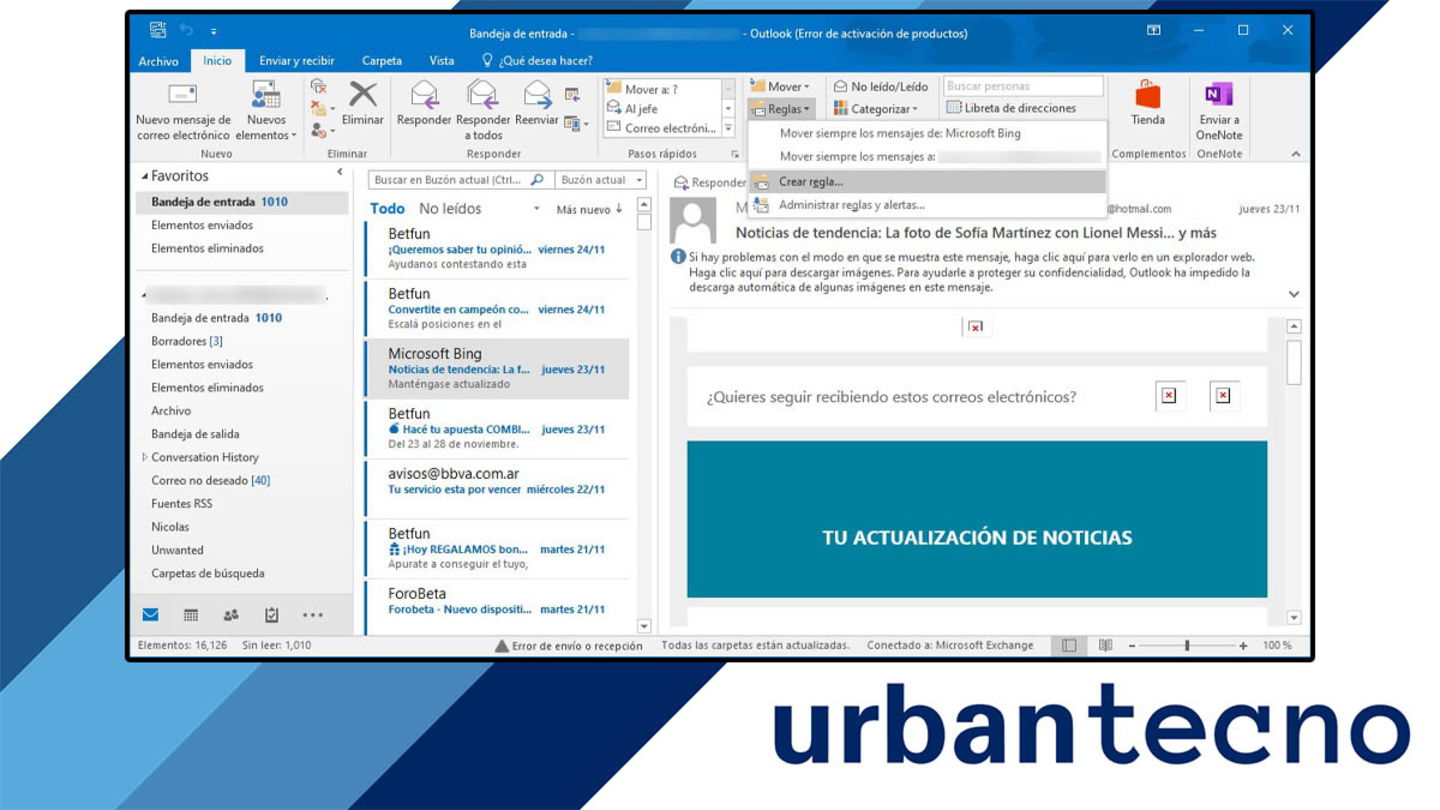Select the 'No leídos' filter tab
The height and width of the screenshot is (810, 1440).
(x=450, y=208)
